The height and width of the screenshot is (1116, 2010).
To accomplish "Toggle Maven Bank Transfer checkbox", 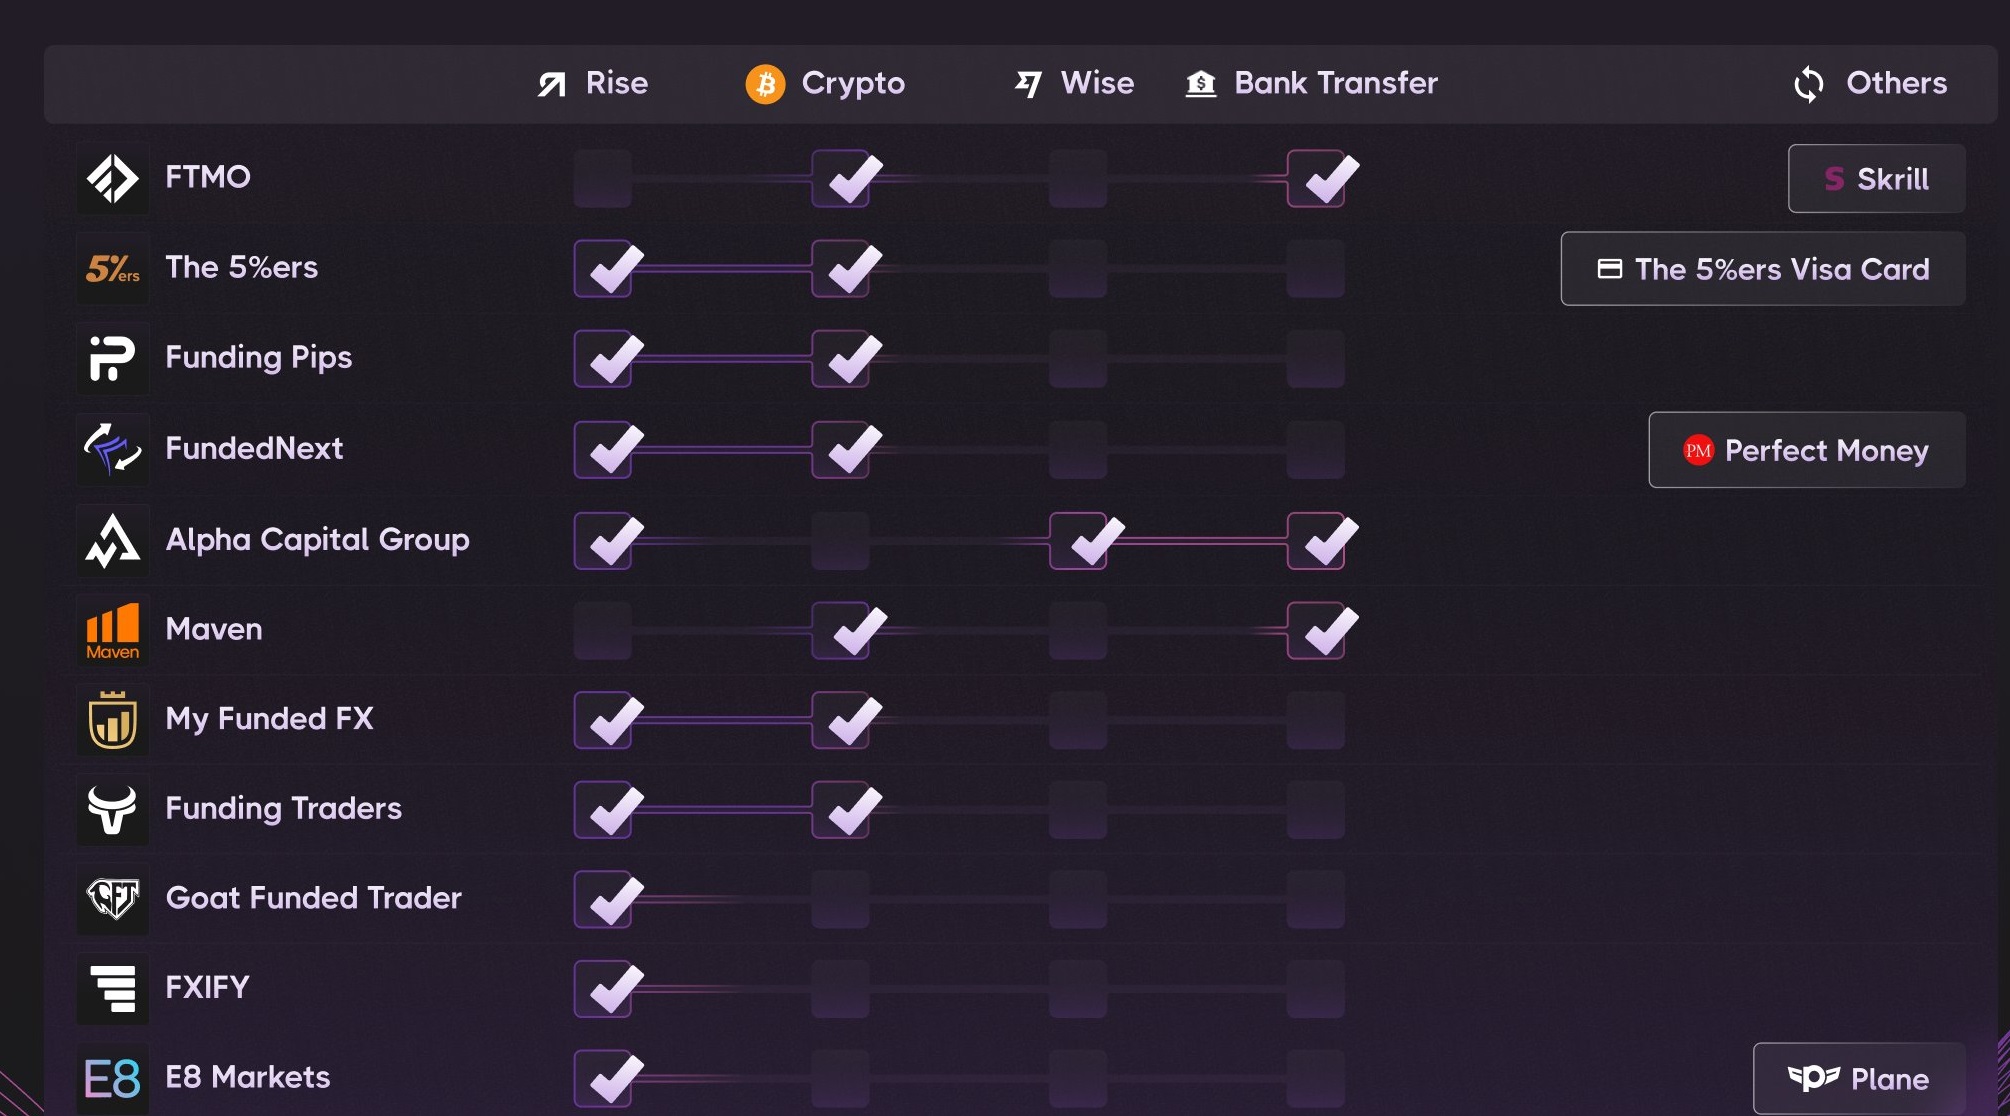I will 1317,631.
